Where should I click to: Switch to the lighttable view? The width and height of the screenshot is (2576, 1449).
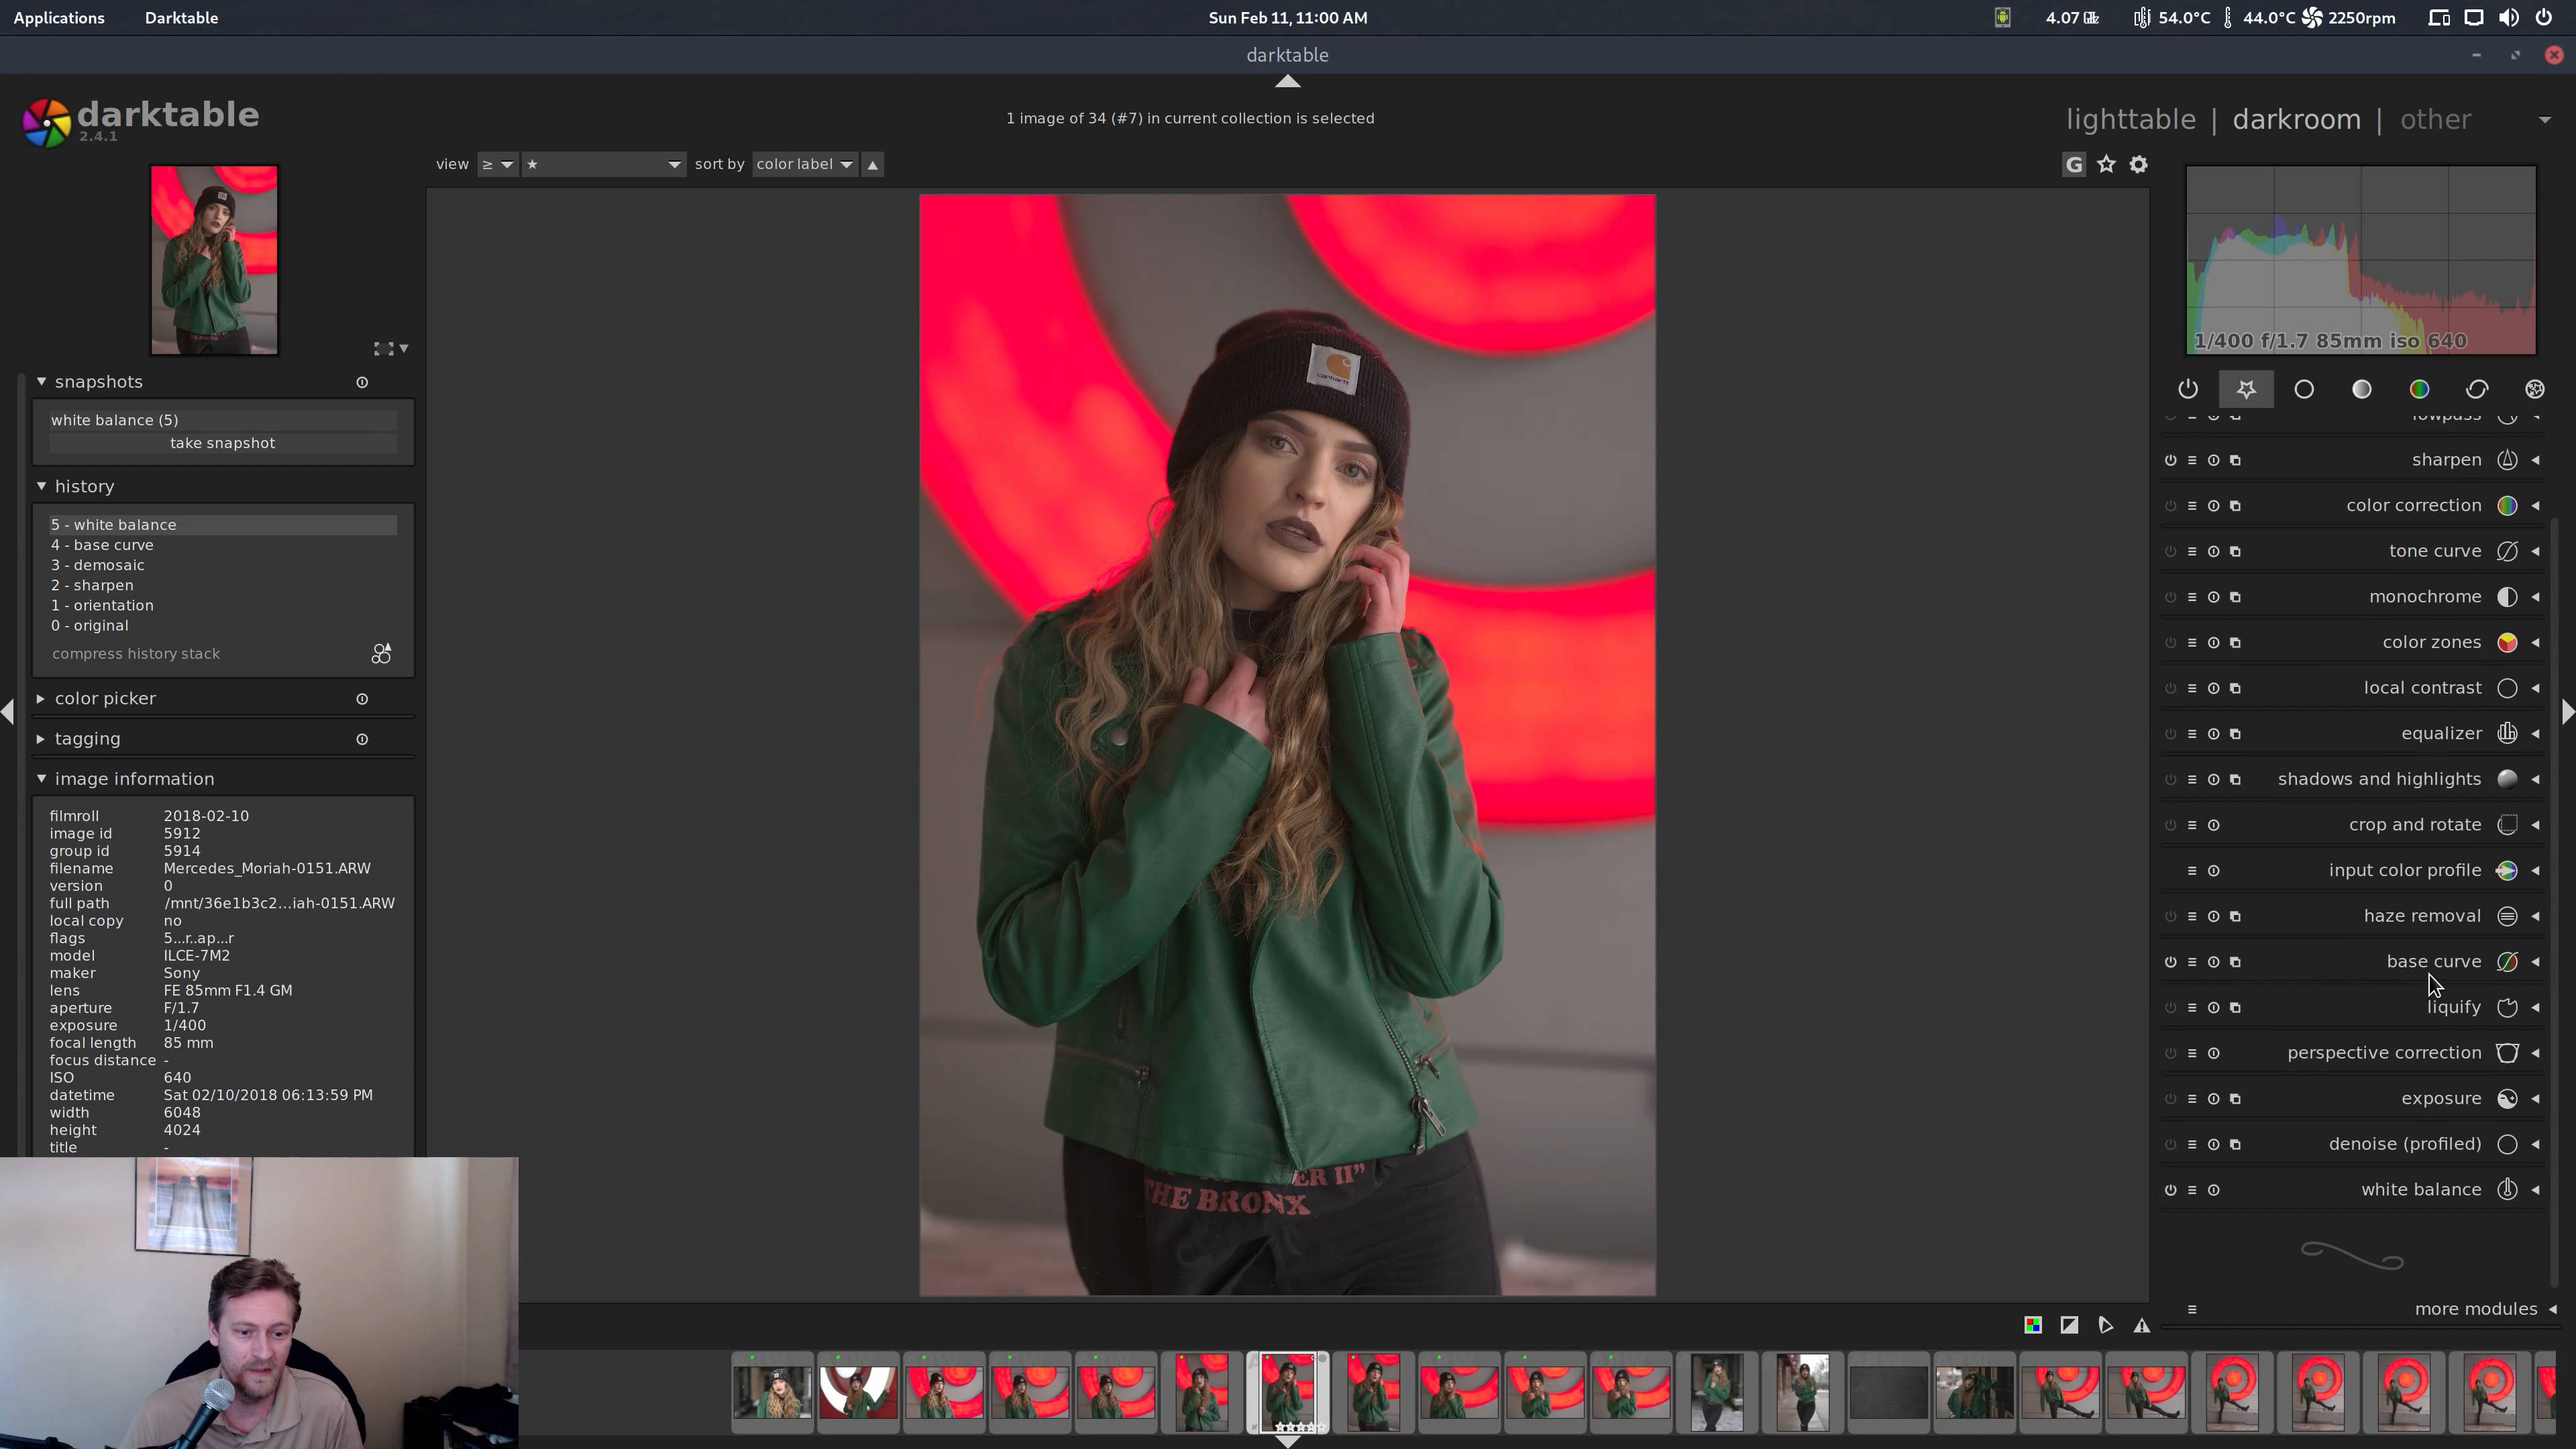click(2130, 120)
